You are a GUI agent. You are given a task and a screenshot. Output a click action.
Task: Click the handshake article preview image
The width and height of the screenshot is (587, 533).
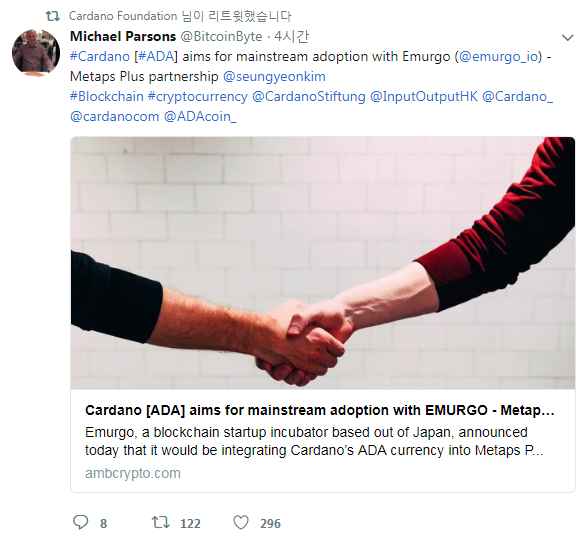tap(323, 263)
